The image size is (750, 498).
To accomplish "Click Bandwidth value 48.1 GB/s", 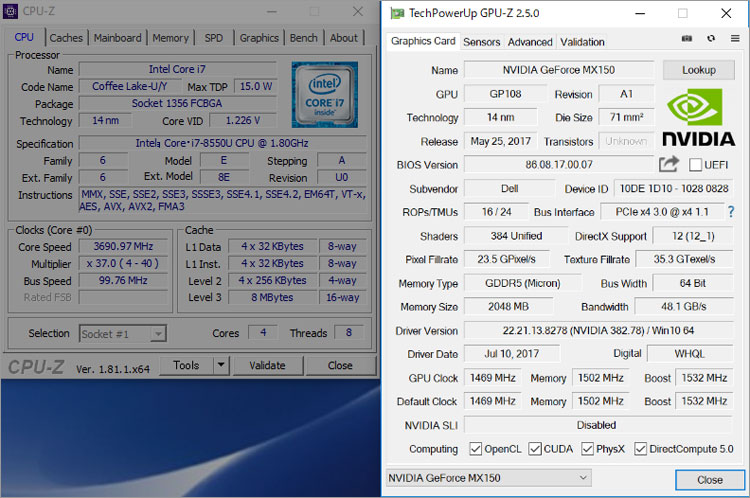I will coord(684,306).
